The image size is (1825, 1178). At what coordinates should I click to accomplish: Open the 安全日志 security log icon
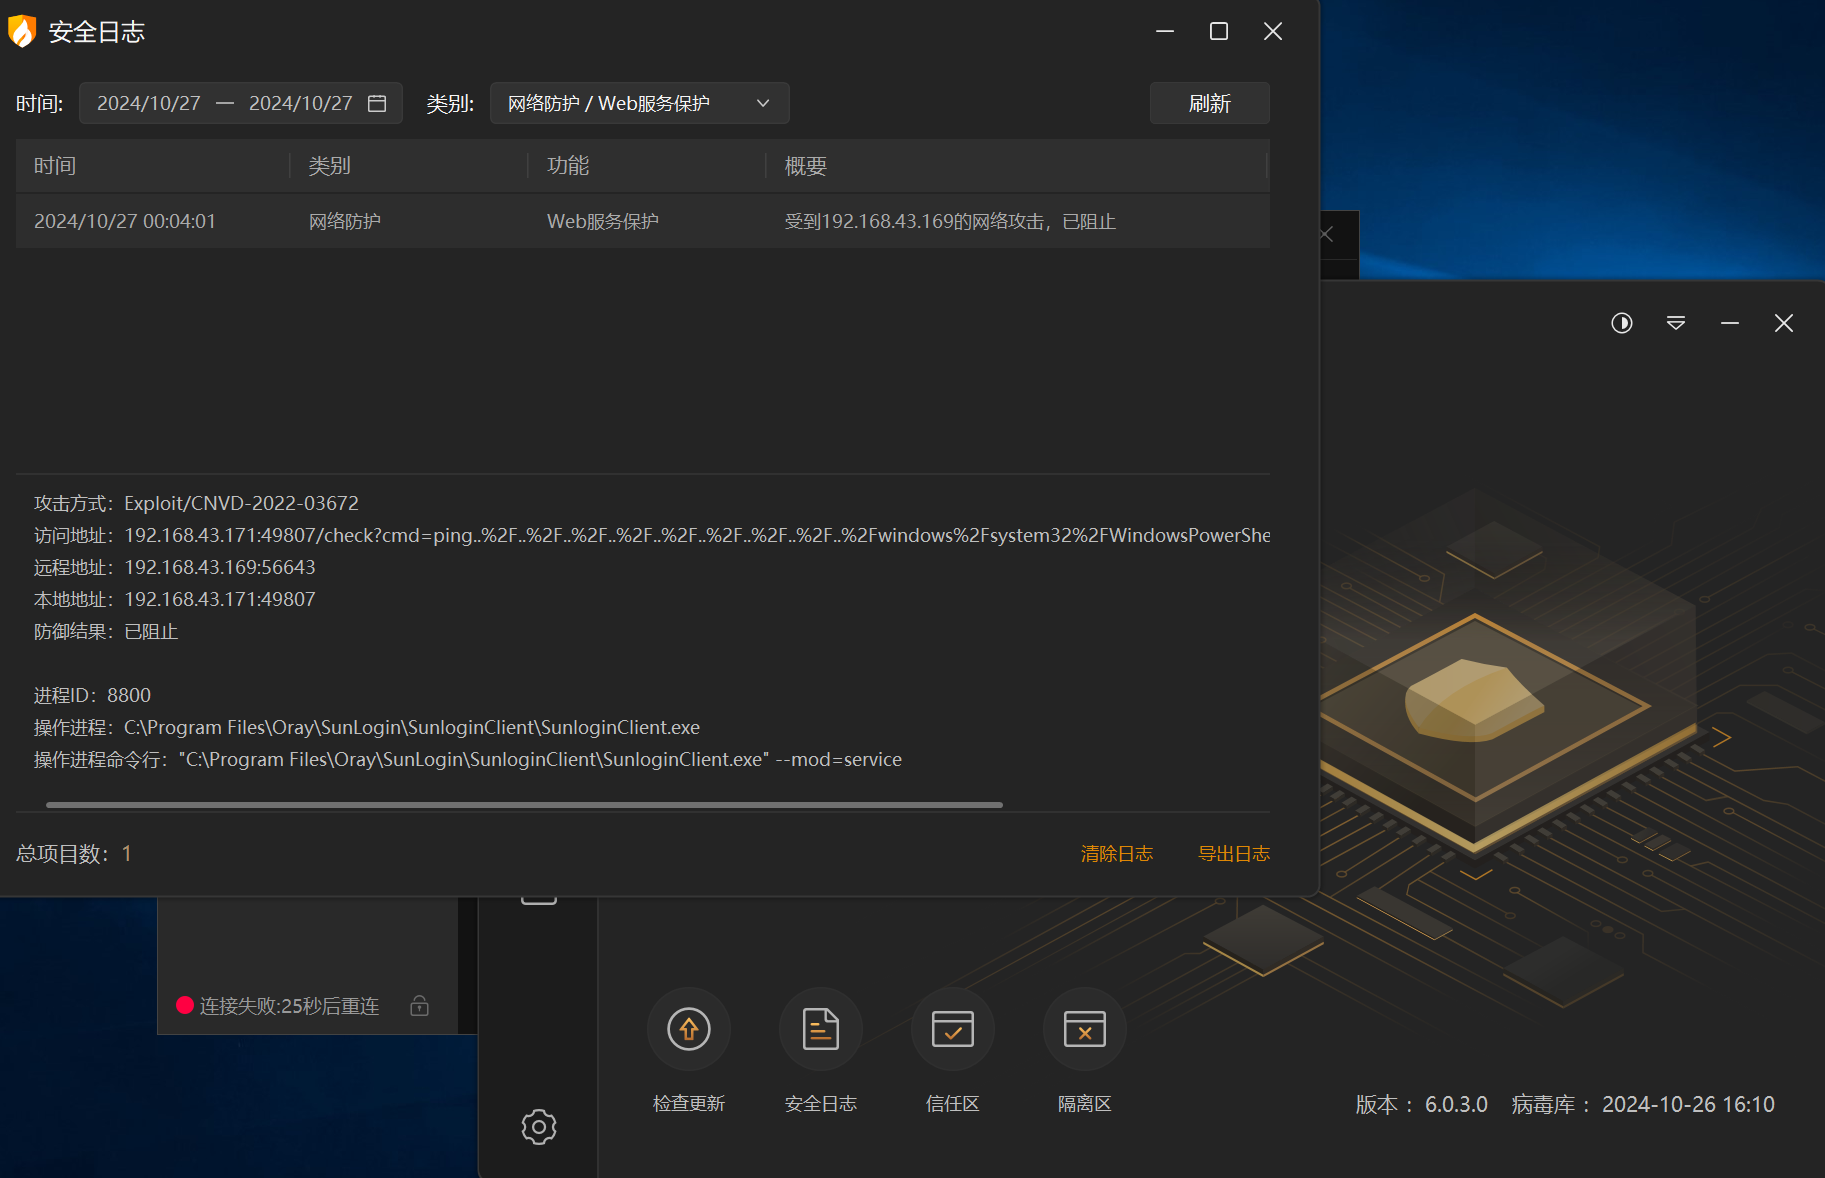click(820, 1029)
